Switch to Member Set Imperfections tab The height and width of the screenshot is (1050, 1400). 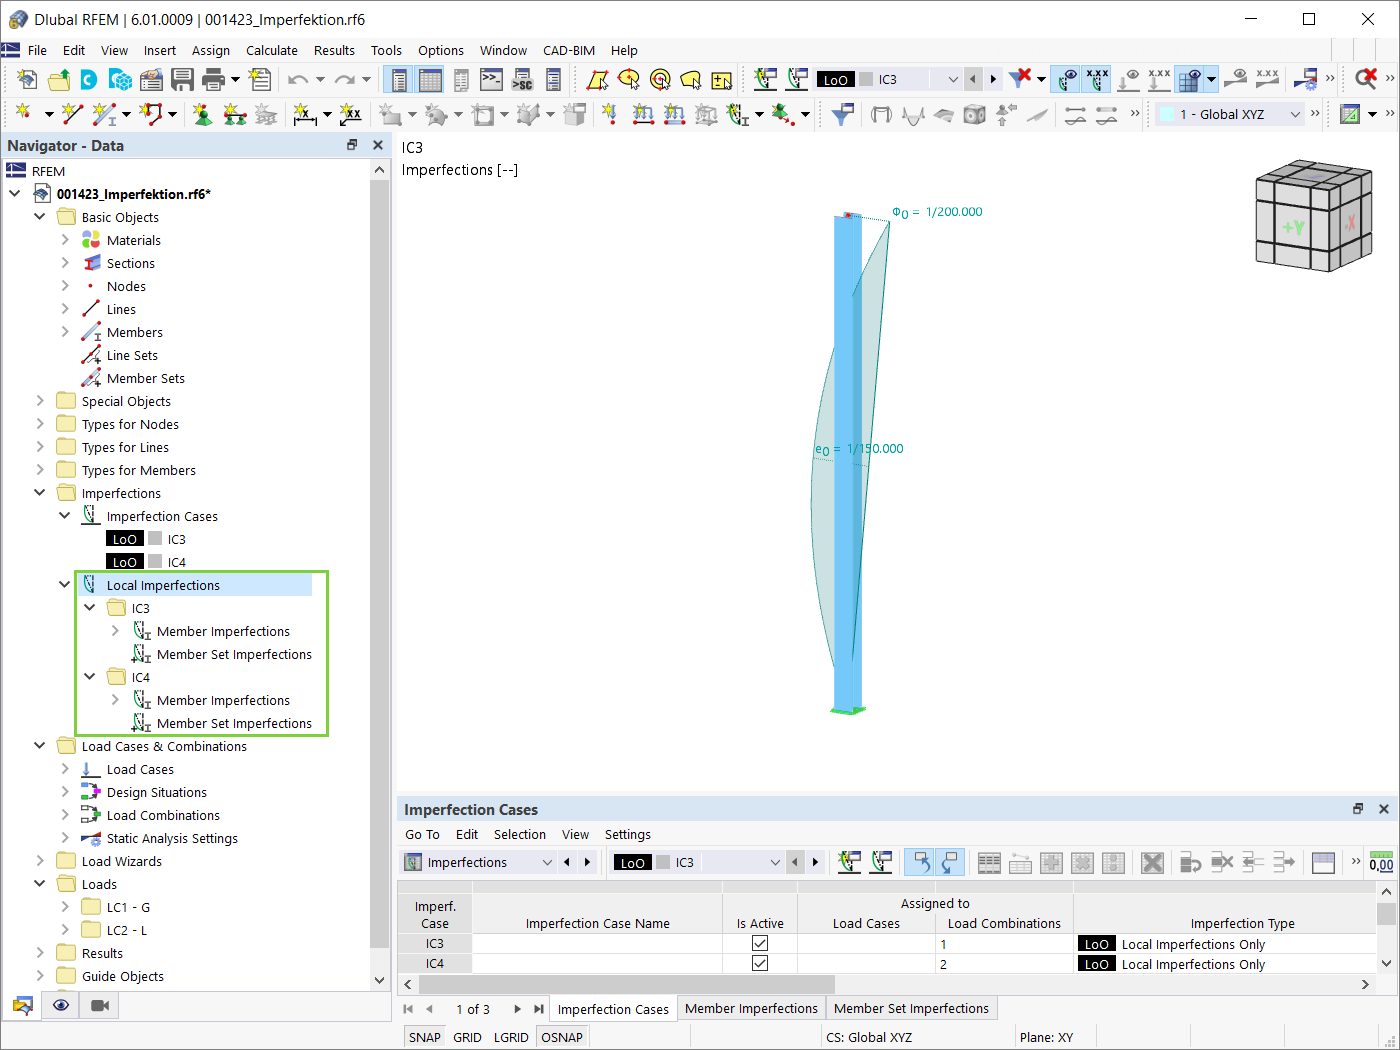coord(911,1008)
